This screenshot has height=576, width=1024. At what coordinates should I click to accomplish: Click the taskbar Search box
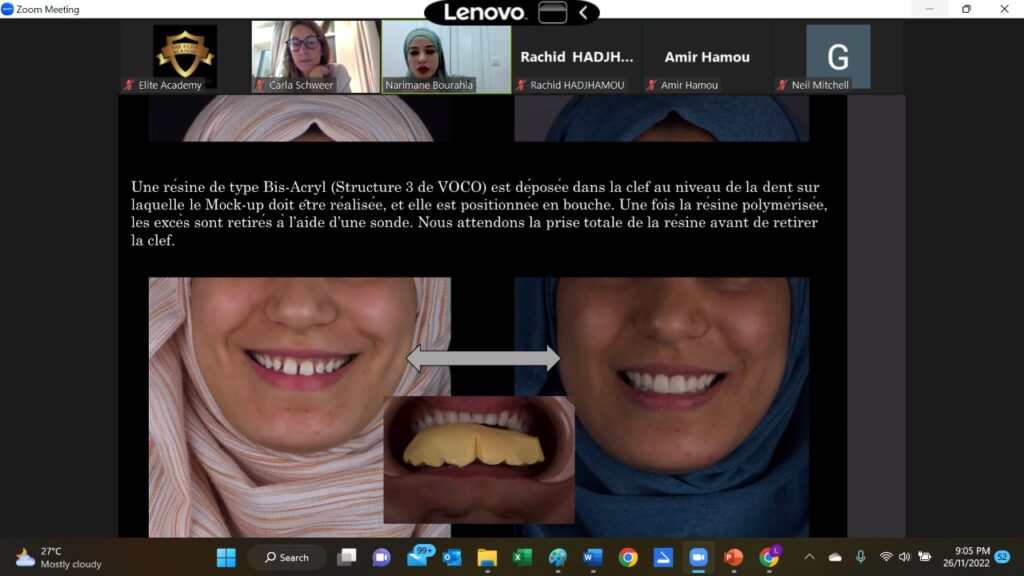point(287,557)
